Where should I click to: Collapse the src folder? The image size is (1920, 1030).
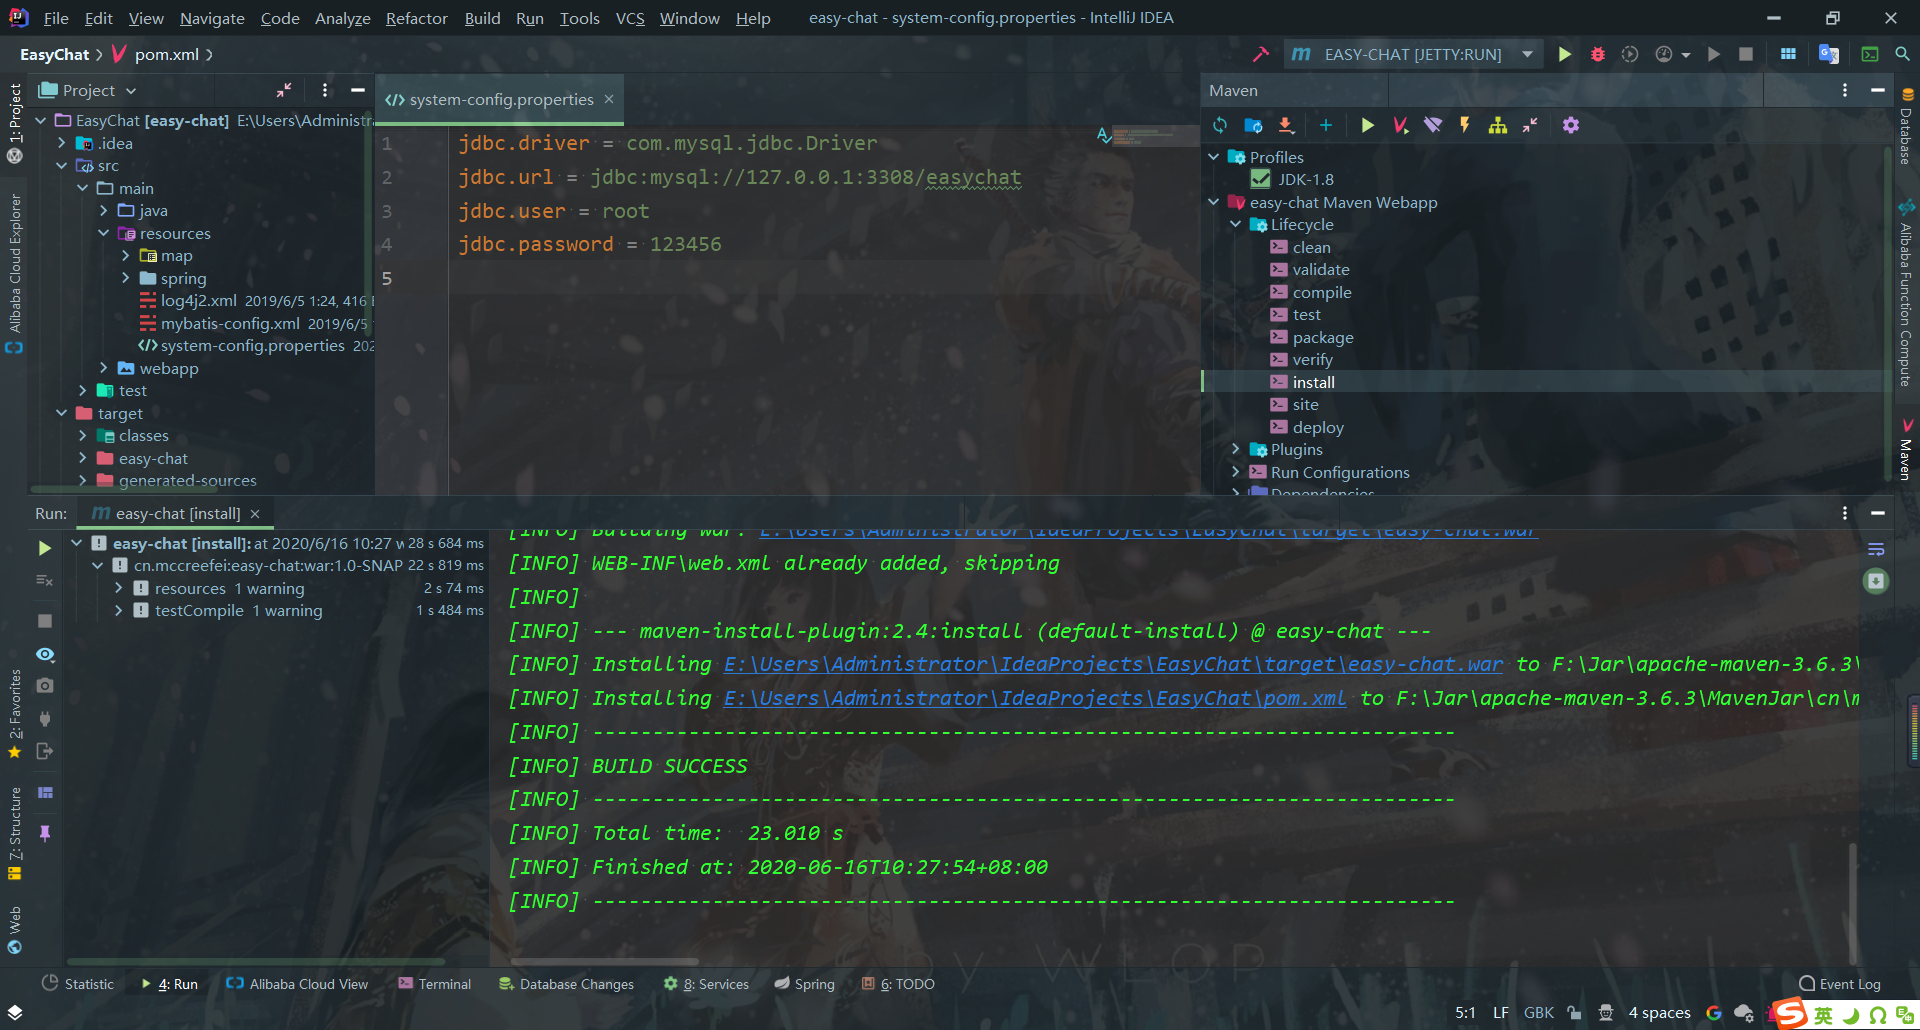62,166
